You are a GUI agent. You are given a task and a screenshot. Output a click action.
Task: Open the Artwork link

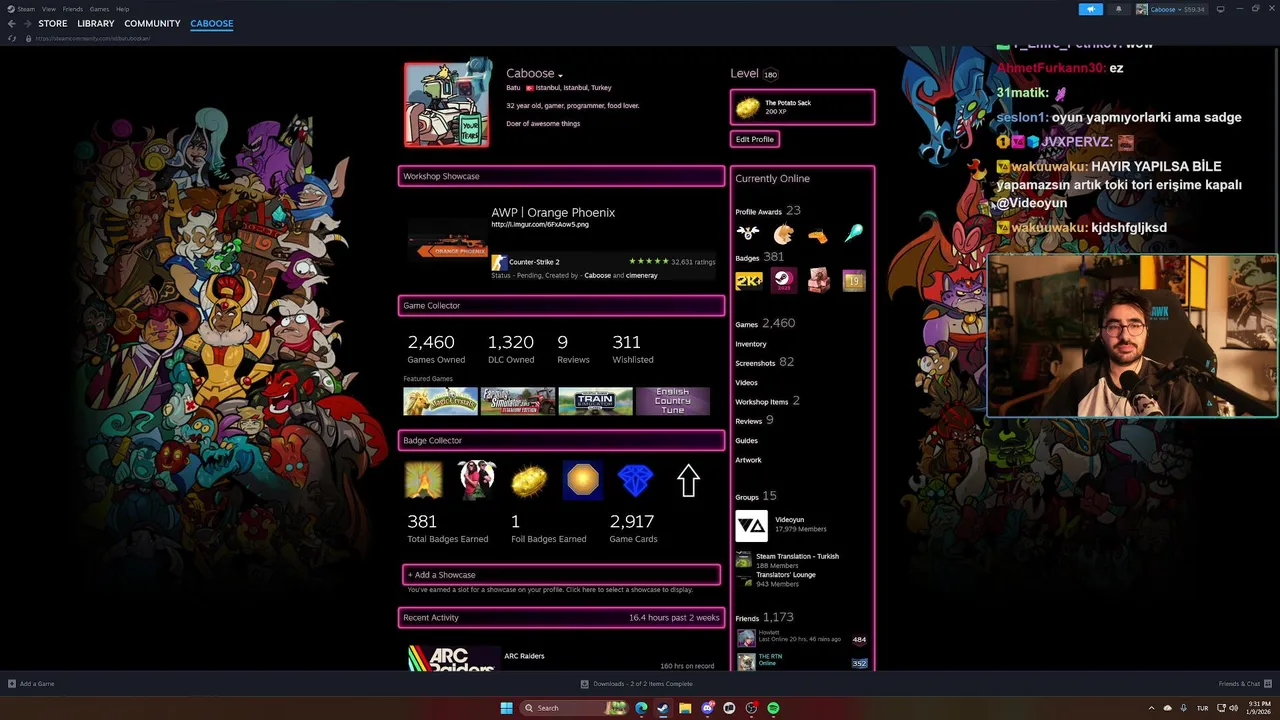(749, 460)
